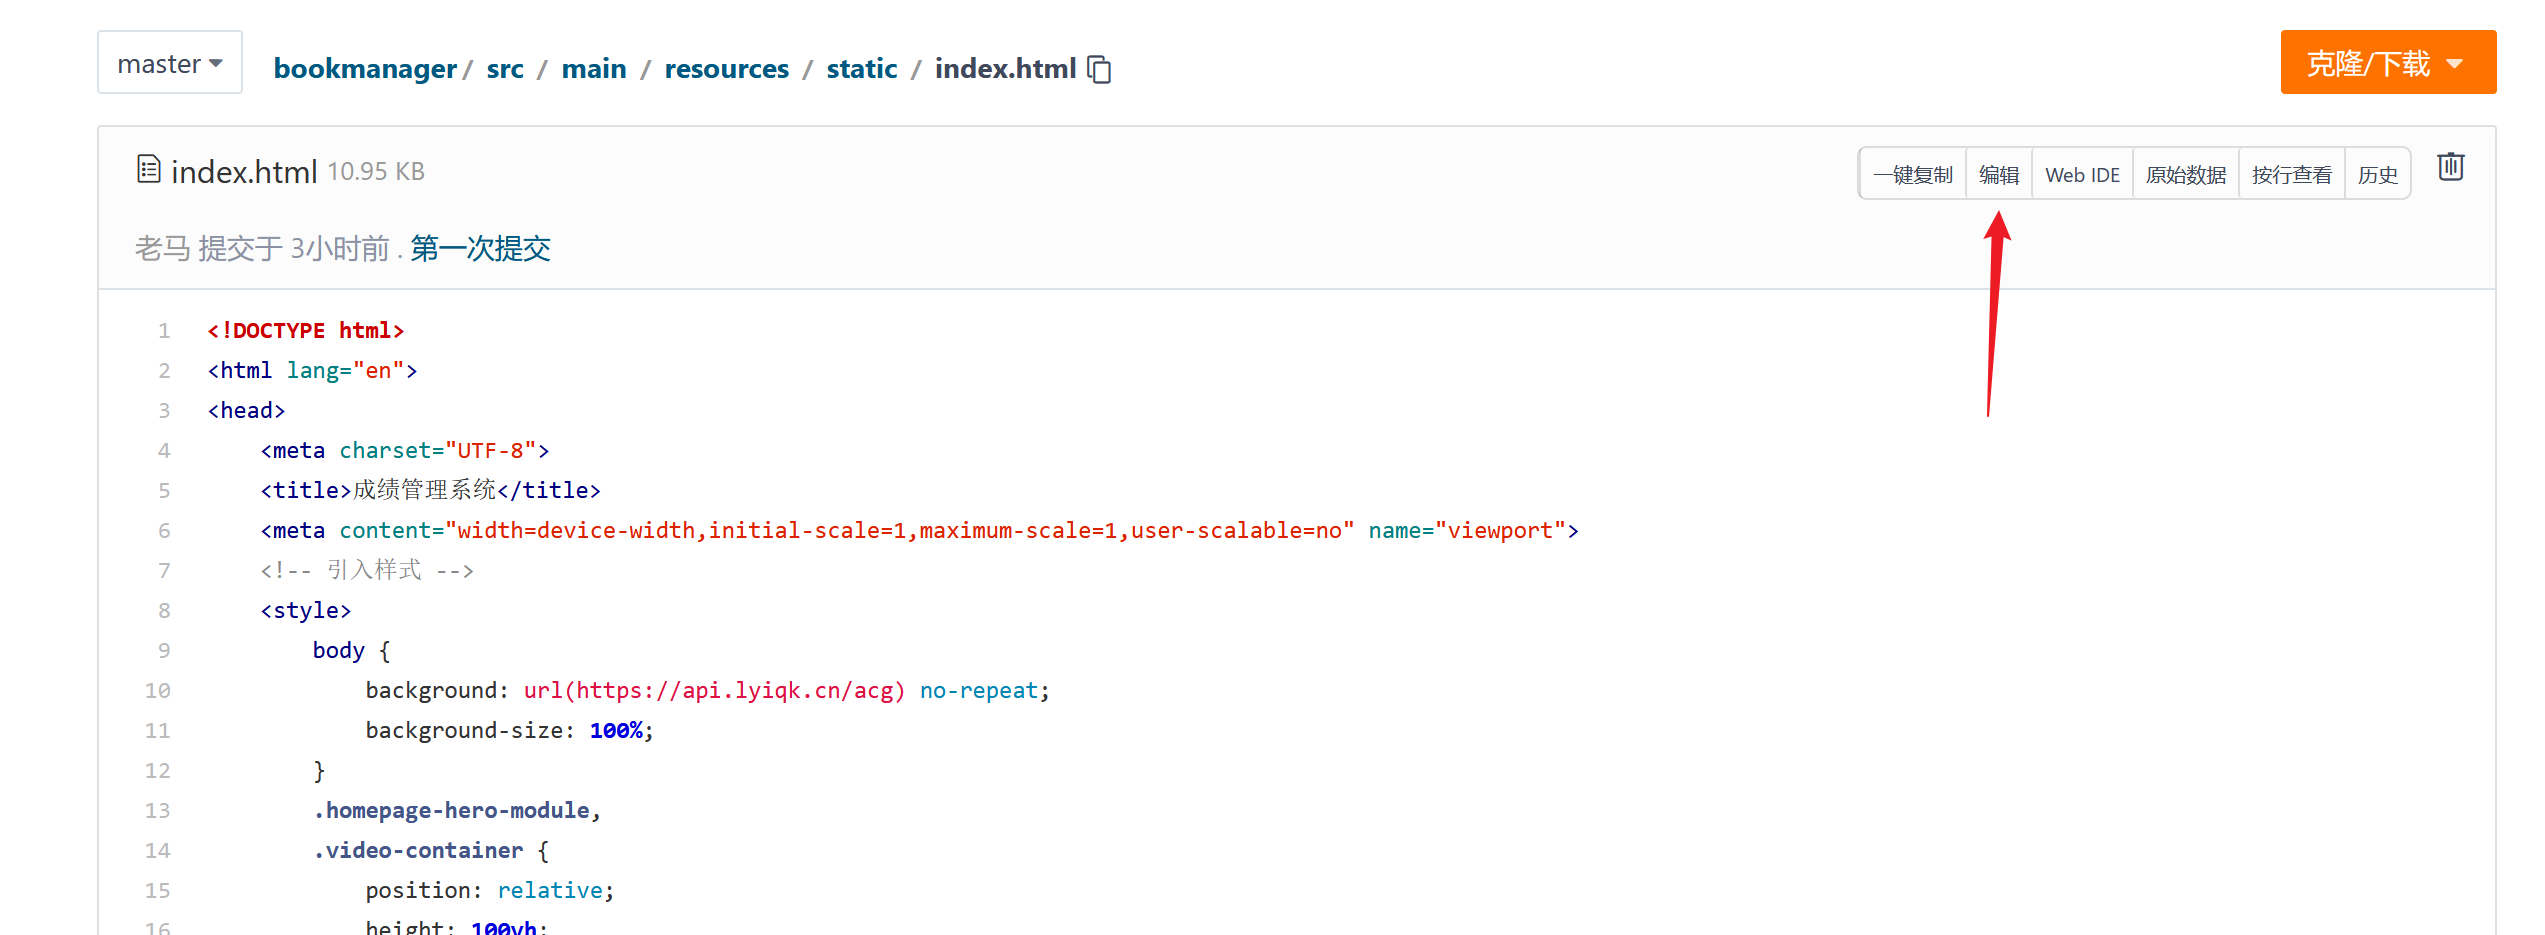
Task: Navigate to src folder breadcrumb
Action: [505, 69]
